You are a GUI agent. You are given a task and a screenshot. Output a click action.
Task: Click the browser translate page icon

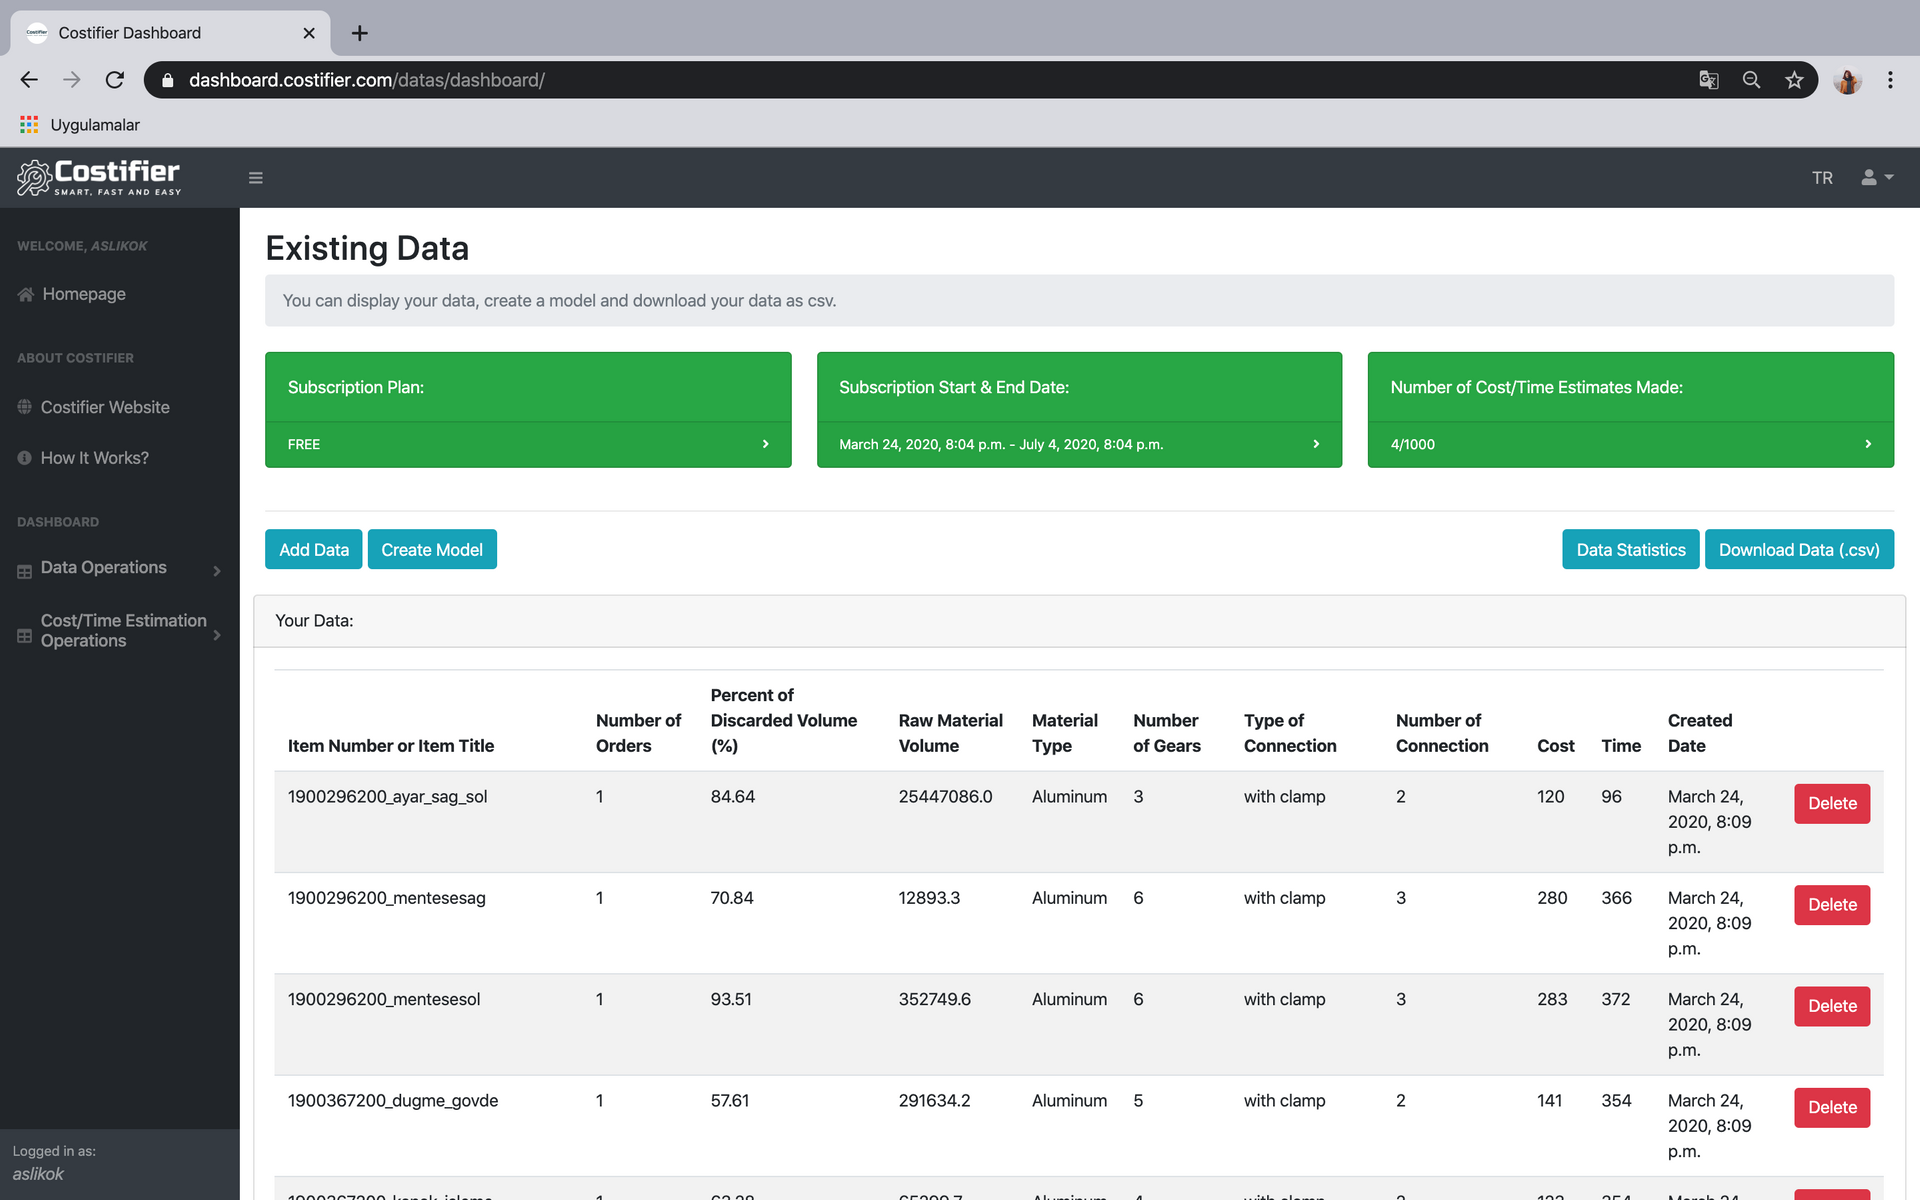click(1708, 80)
